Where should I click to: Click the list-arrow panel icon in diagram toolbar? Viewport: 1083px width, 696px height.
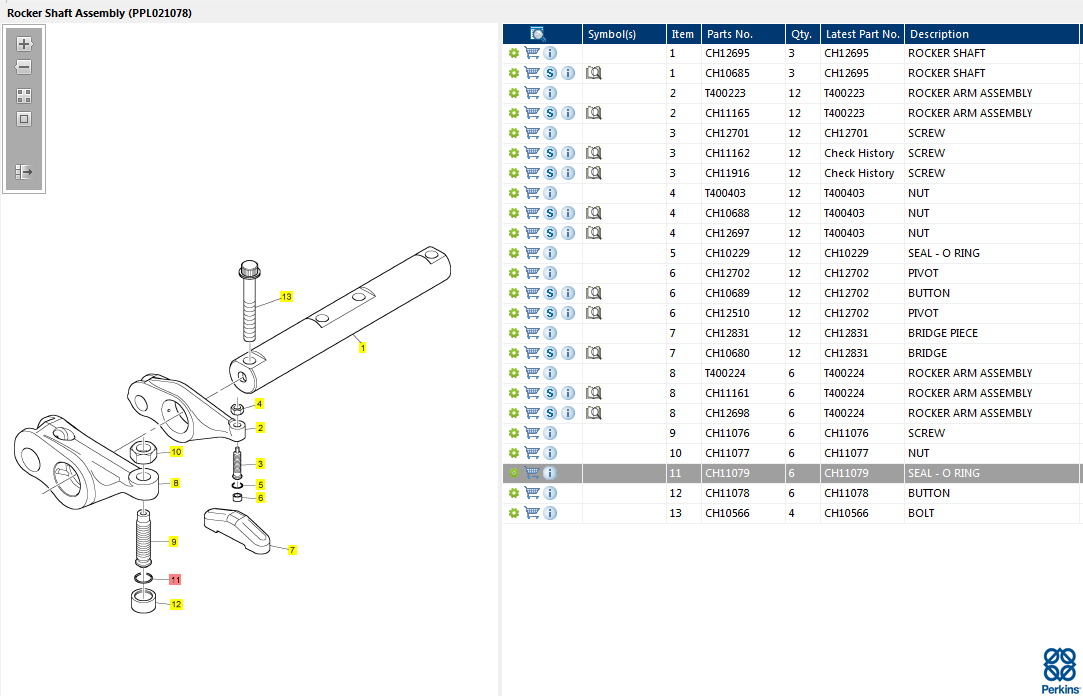coord(24,172)
